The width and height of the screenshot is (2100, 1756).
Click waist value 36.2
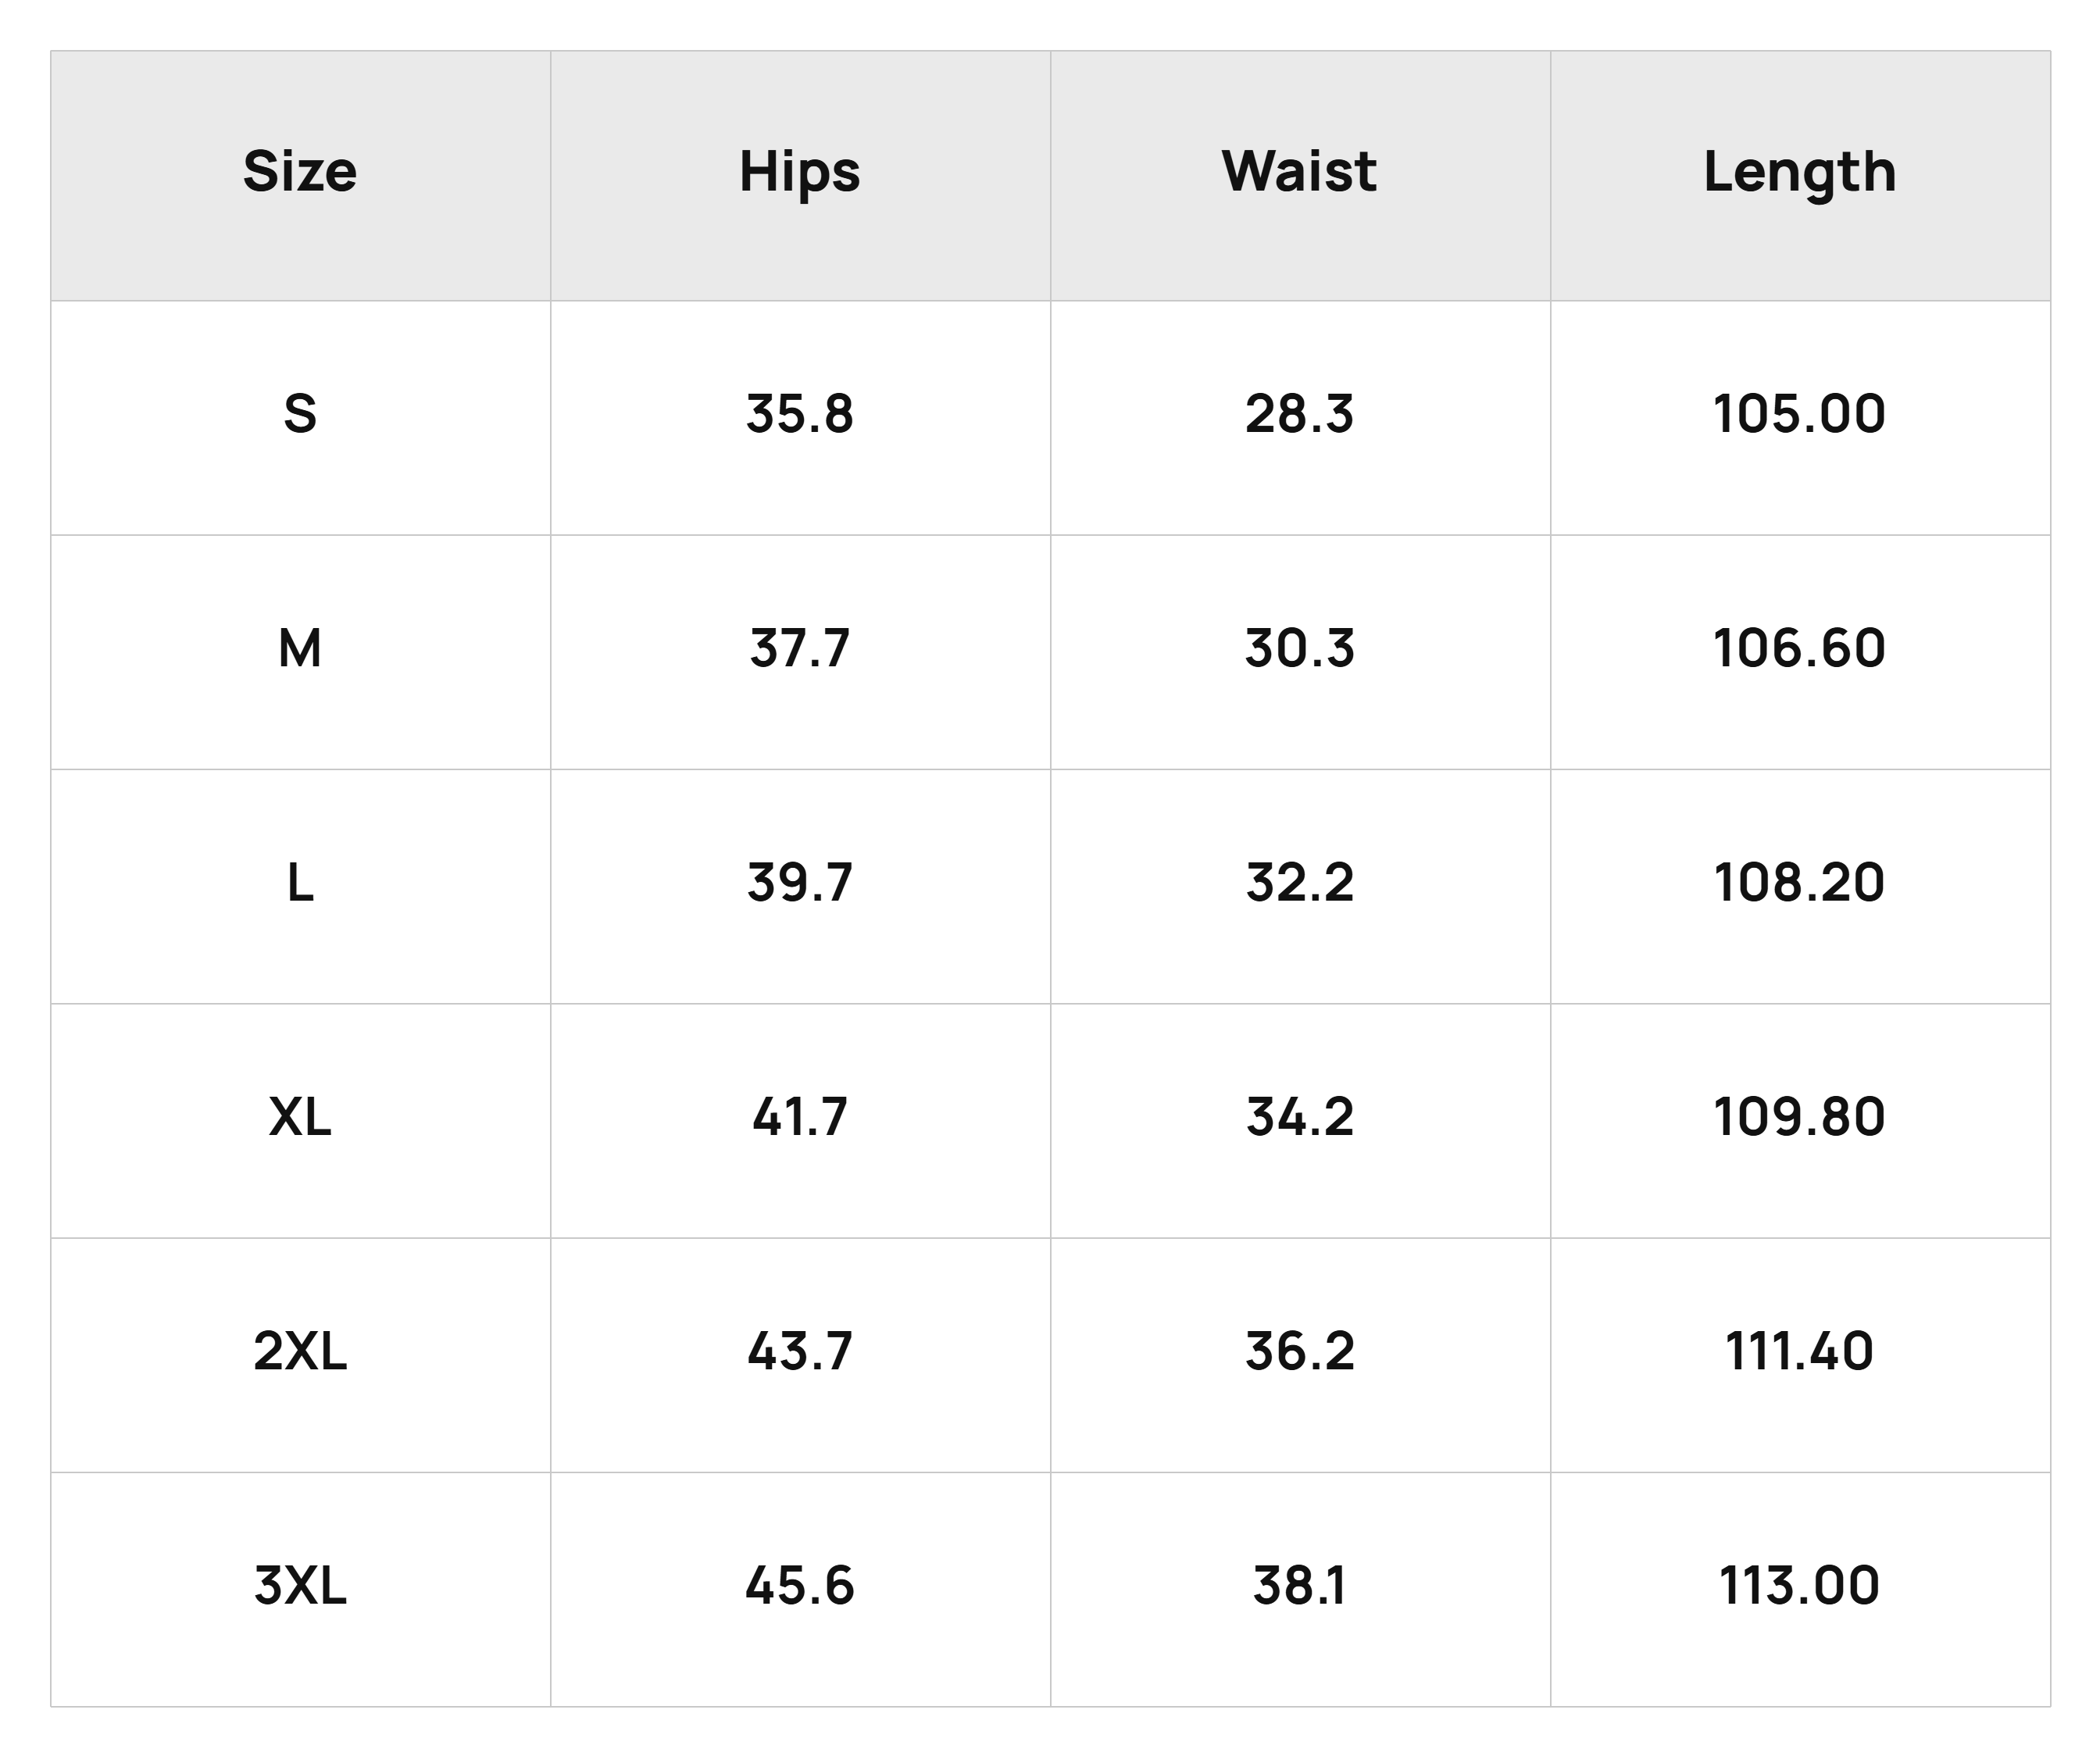tap(1300, 1351)
